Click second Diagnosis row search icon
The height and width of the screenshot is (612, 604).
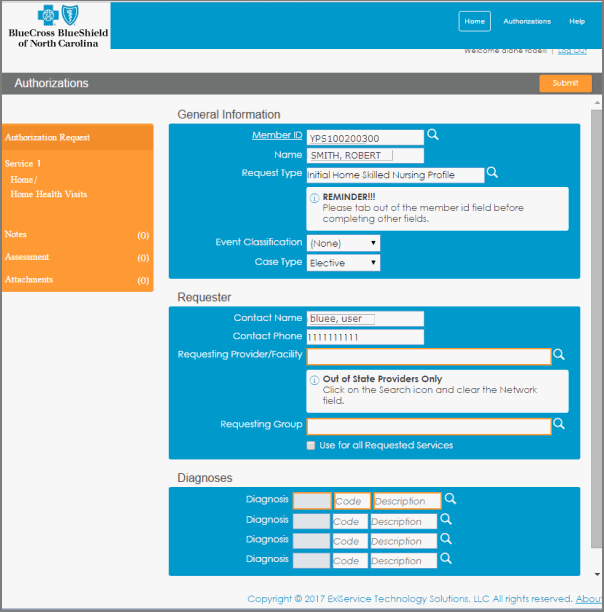(x=447, y=520)
